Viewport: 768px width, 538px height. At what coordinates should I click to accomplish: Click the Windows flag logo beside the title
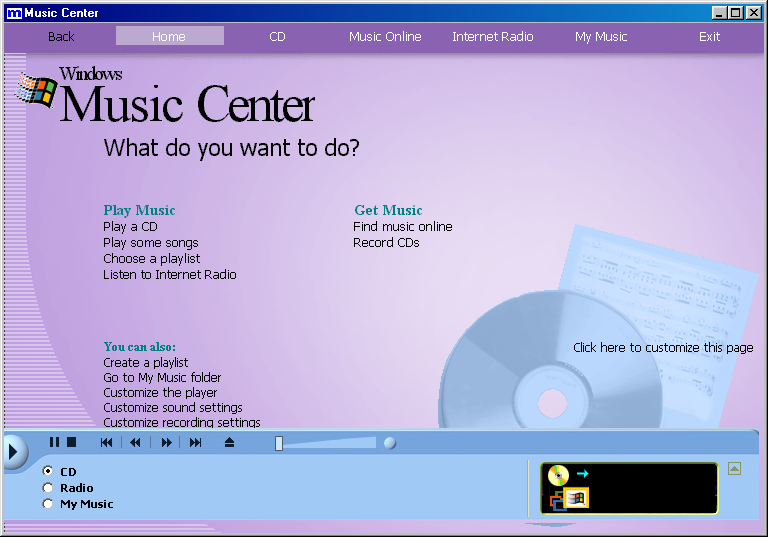pos(36,89)
